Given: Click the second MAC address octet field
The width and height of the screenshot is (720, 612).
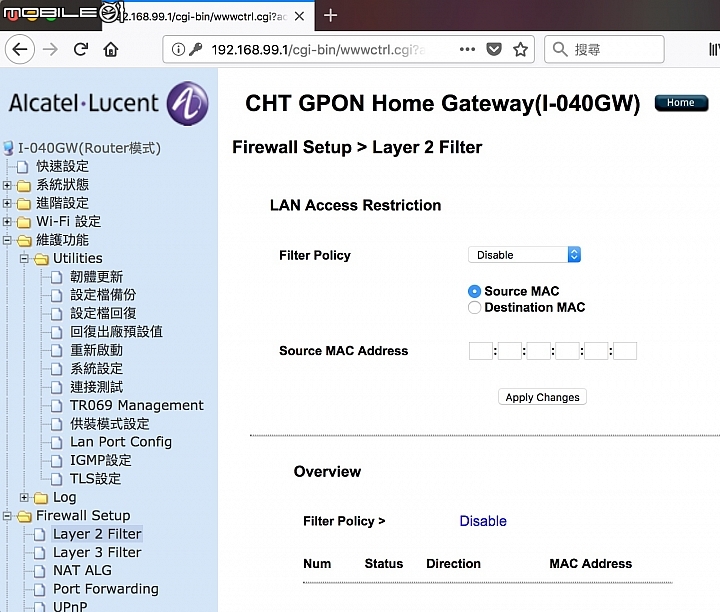Looking at the screenshot, I should 510,351.
